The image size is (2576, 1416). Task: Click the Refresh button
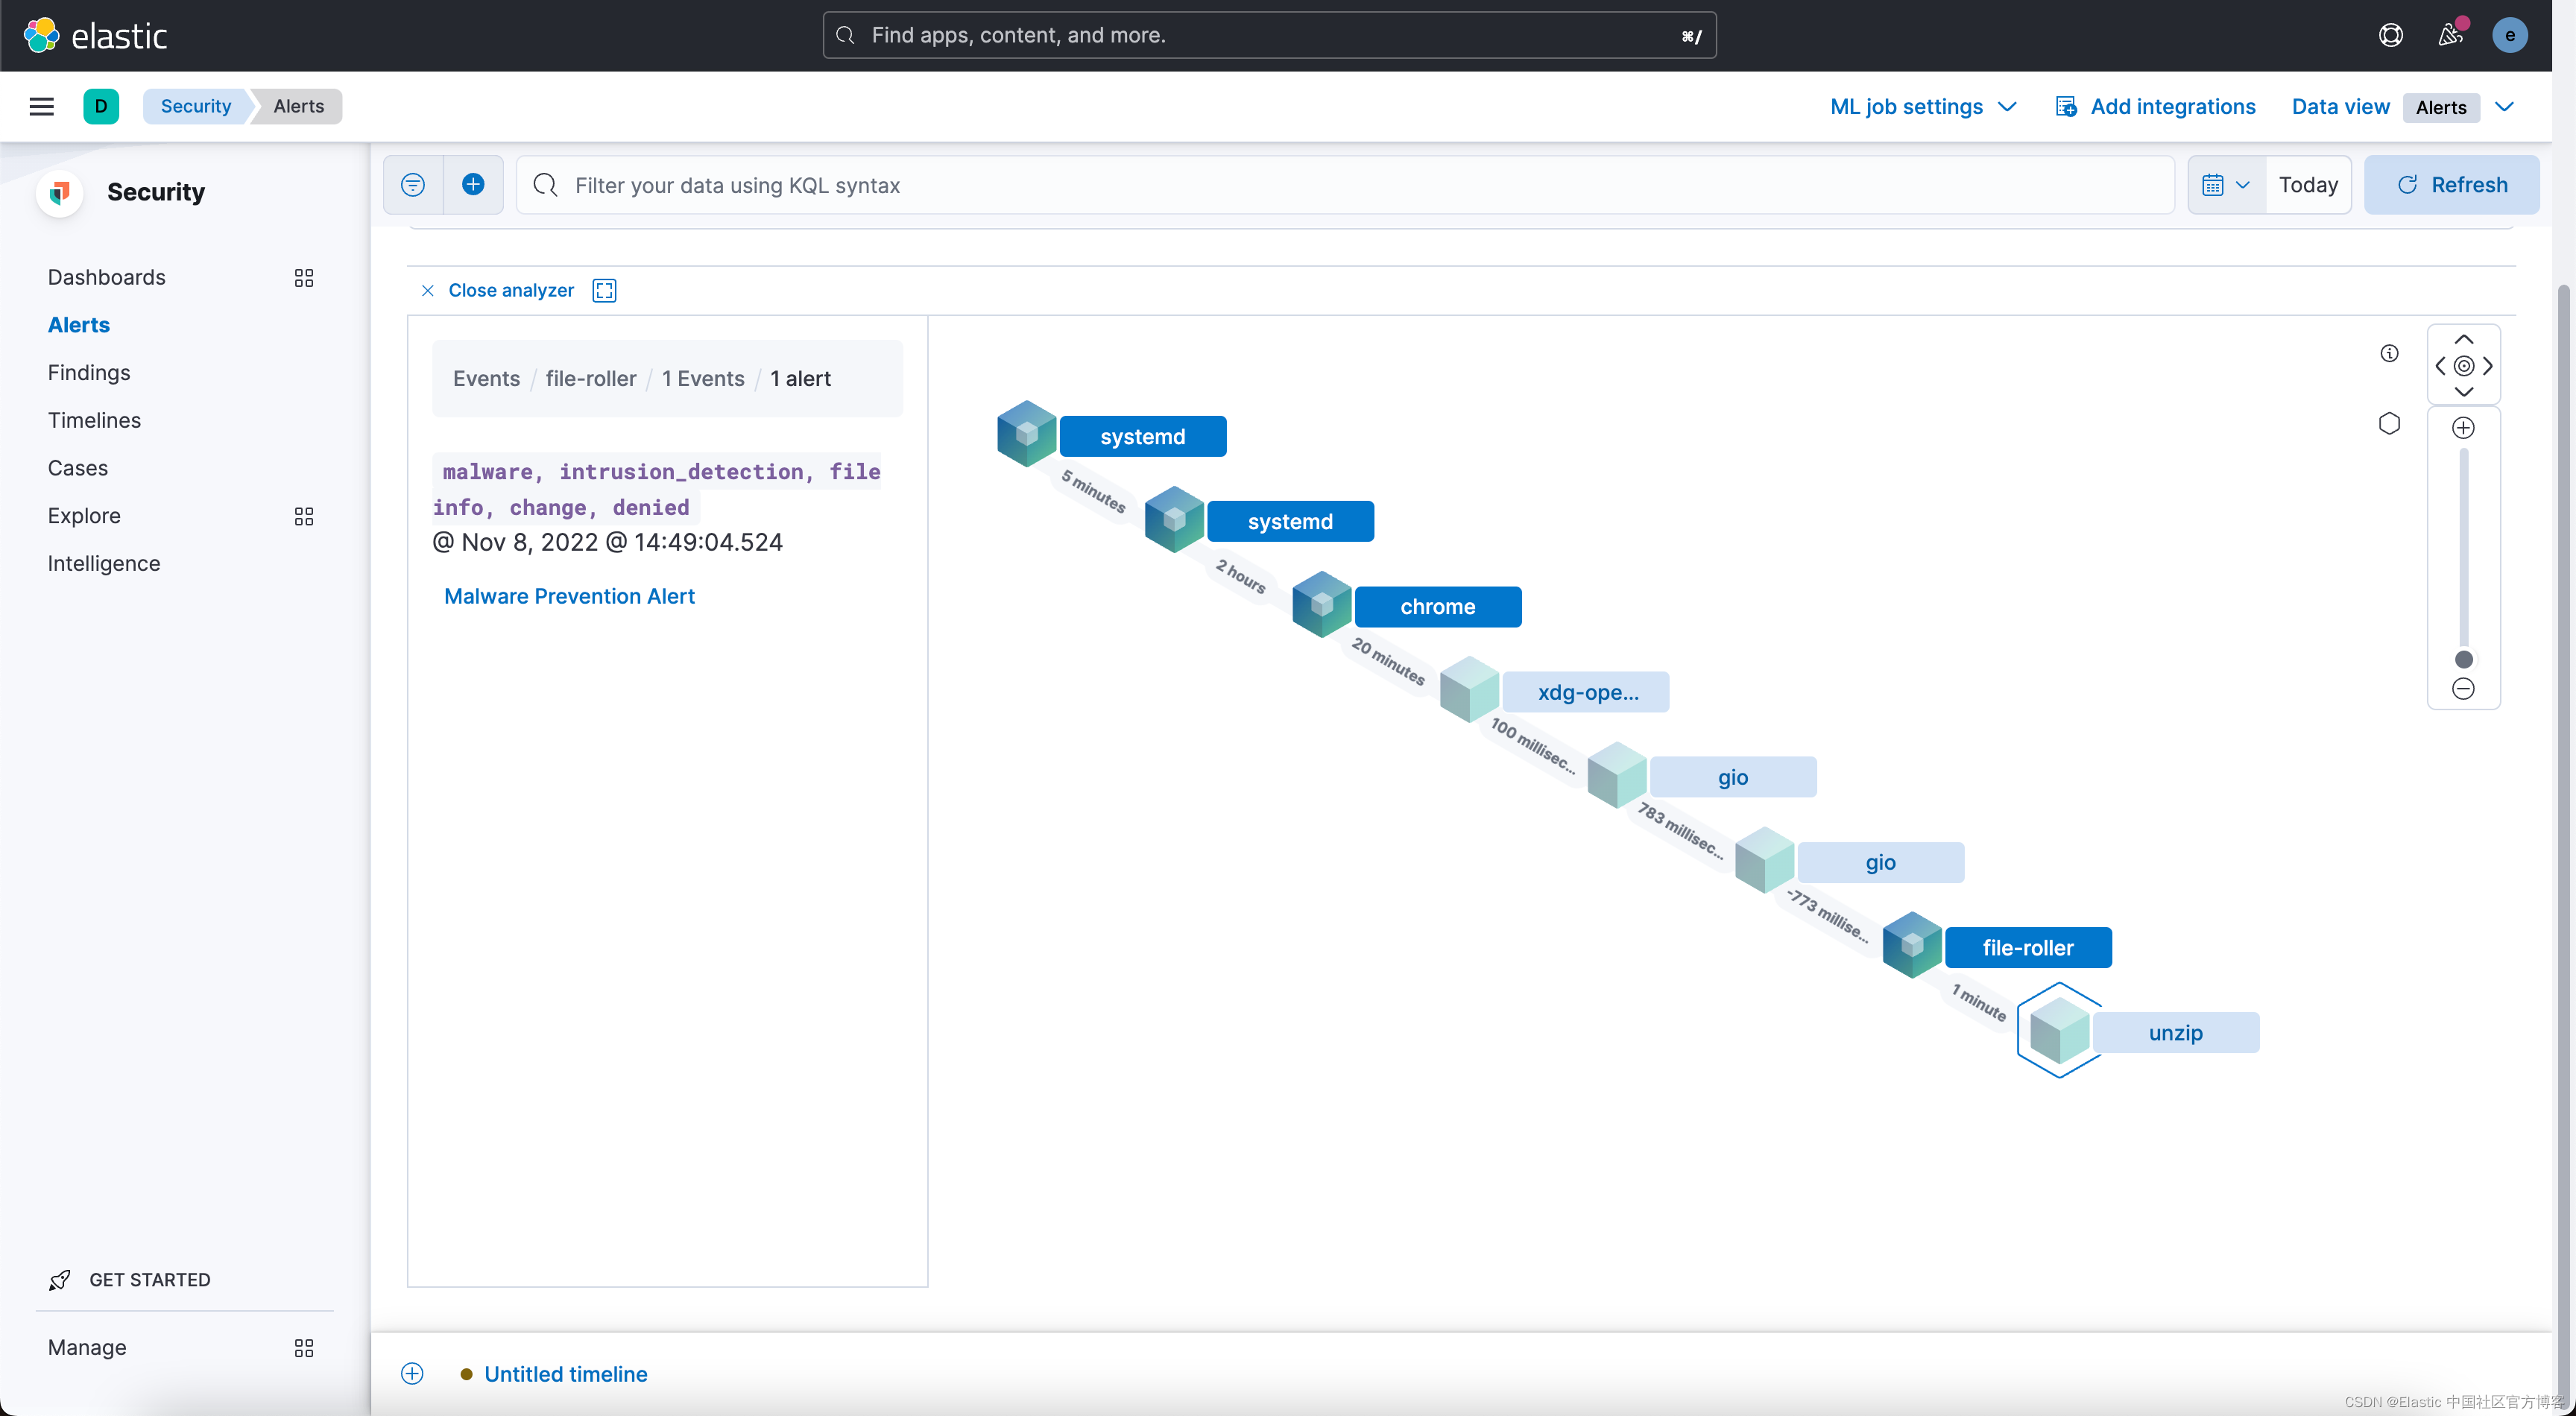coord(2451,185)
